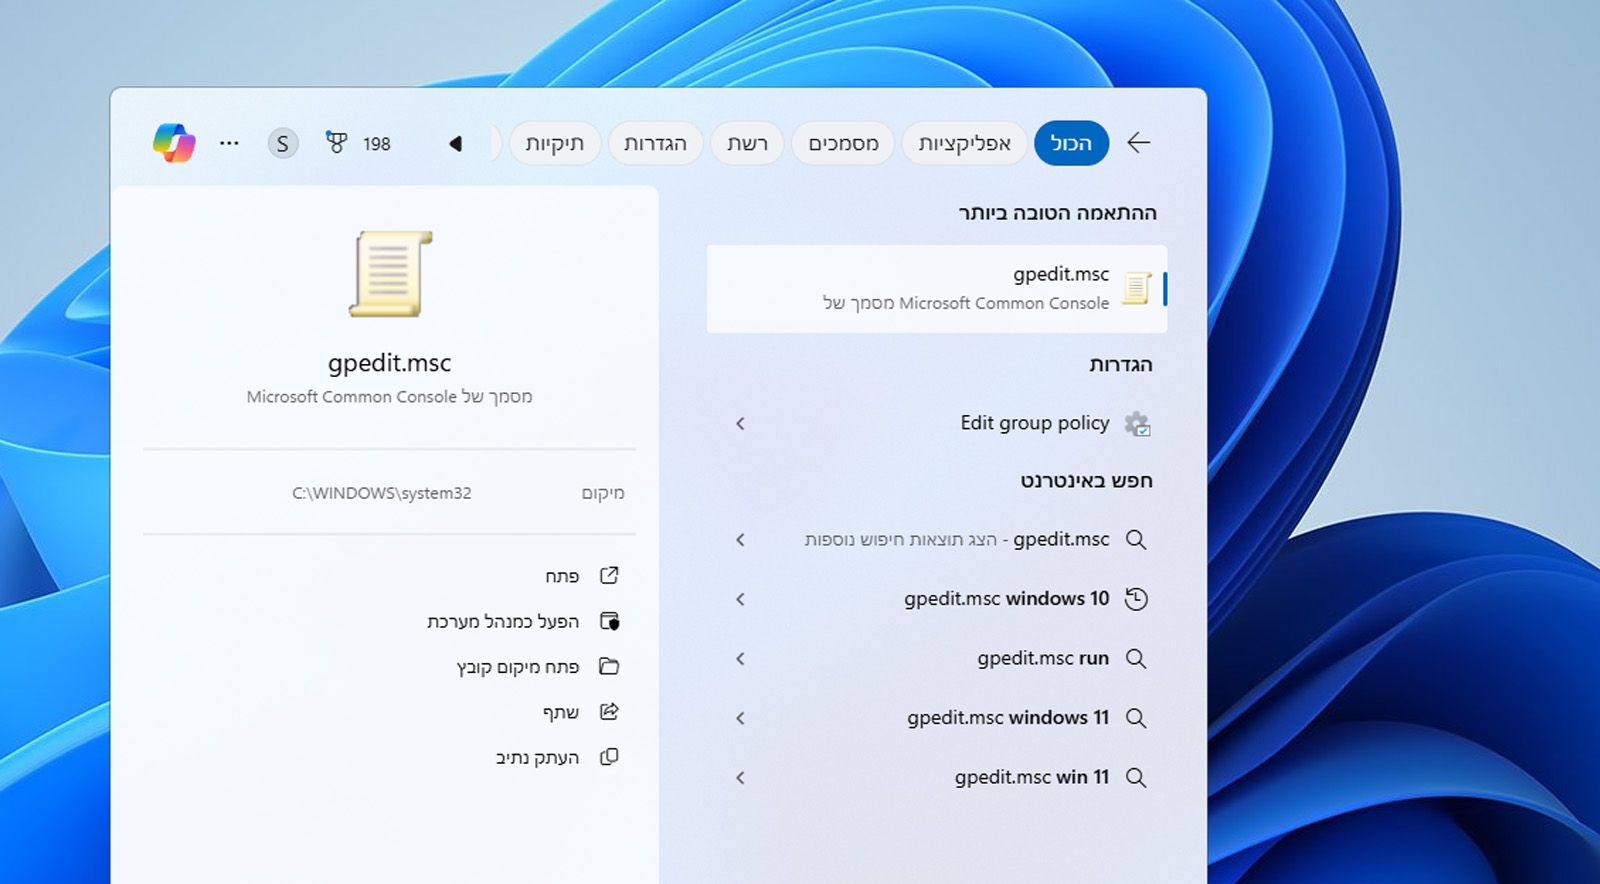Viewport: 1600px width, 884px height.
Task: Click the run as administrator shield icon
Action: pyautogui.click(x=609, y=621)
